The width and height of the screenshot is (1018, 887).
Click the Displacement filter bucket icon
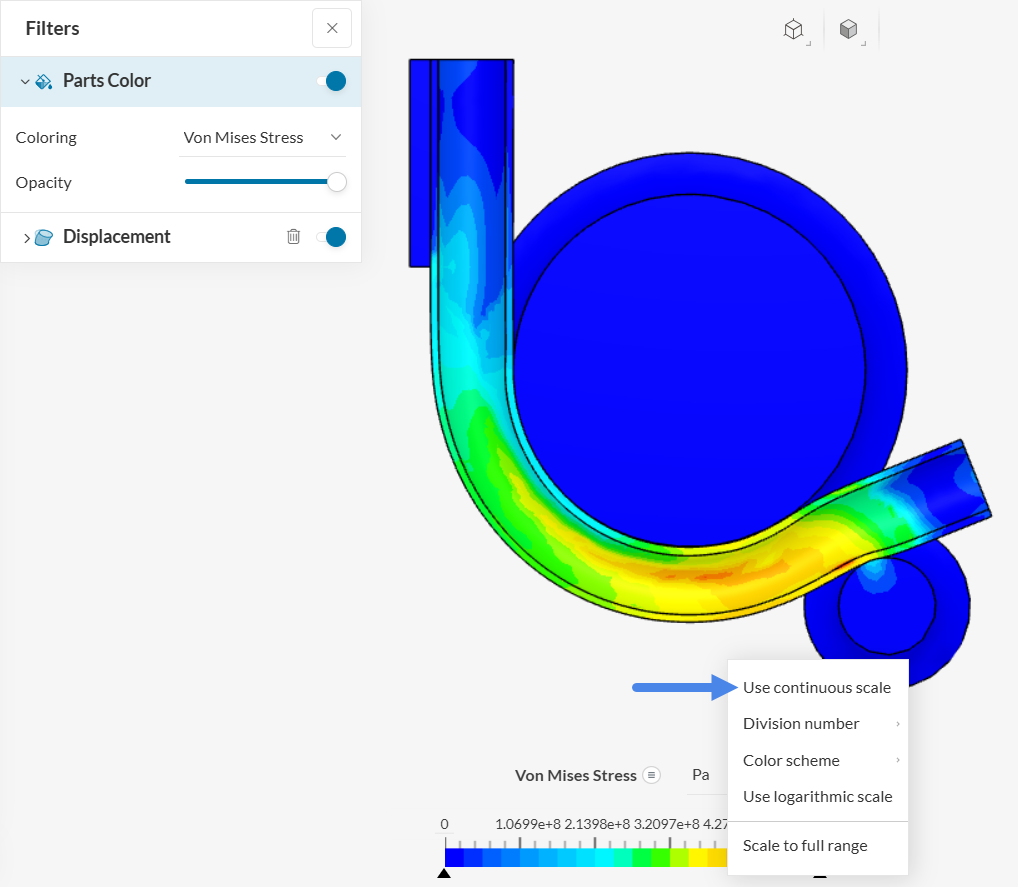pos(44,237)
